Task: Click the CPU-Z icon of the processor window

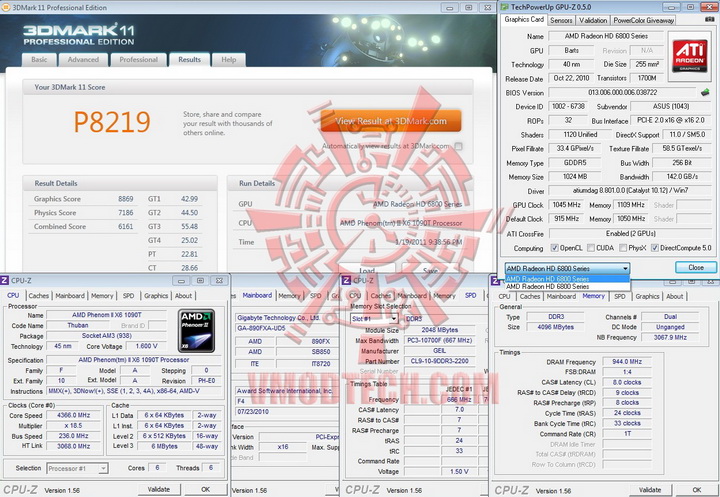Action: (x=5, y=280)
